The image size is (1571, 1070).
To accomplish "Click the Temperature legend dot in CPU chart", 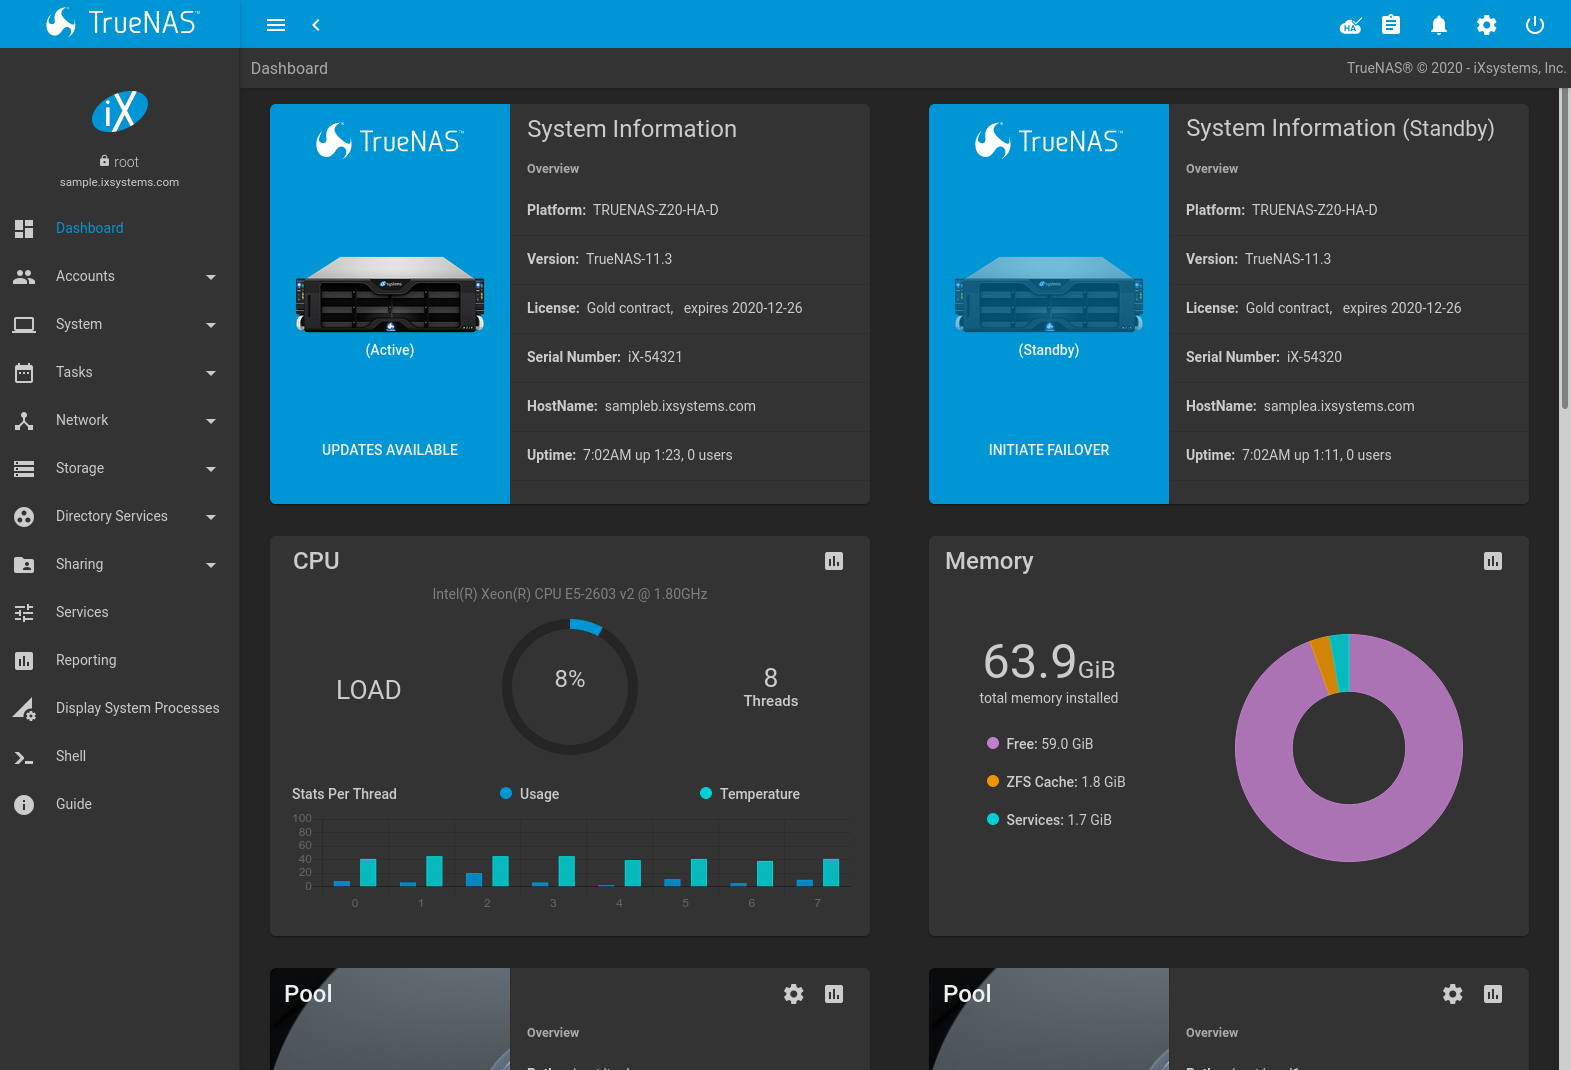I will point(706,793).
